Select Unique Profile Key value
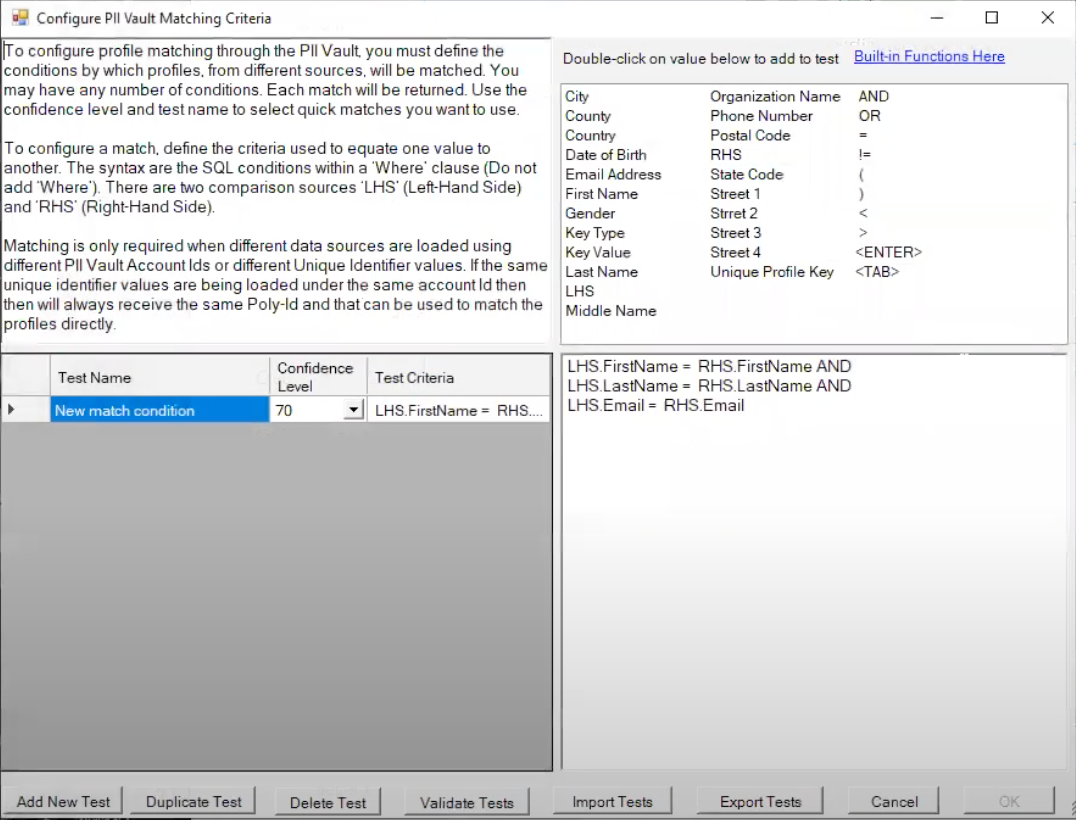1076x820 pixels. [x=772, y=272]
